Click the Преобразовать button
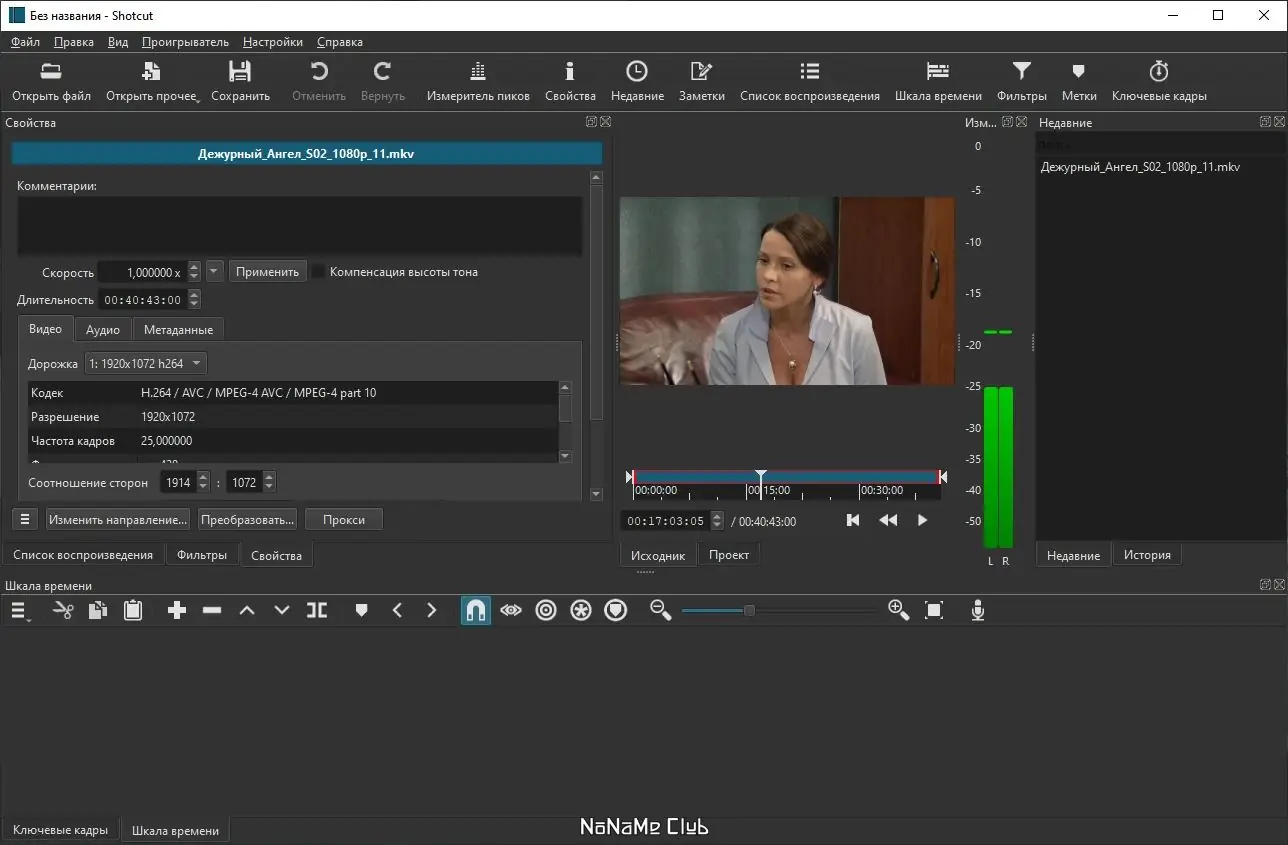 coord(247,520)
